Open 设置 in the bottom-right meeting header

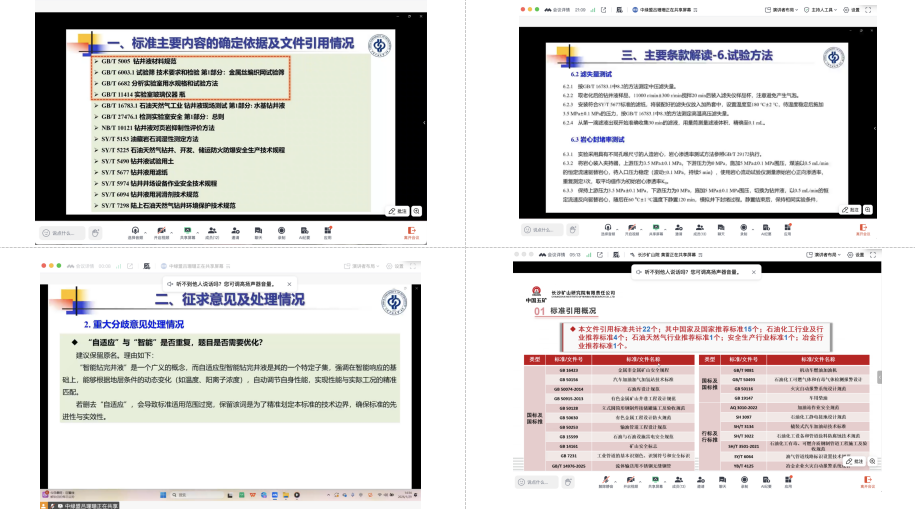pos(852,265)
